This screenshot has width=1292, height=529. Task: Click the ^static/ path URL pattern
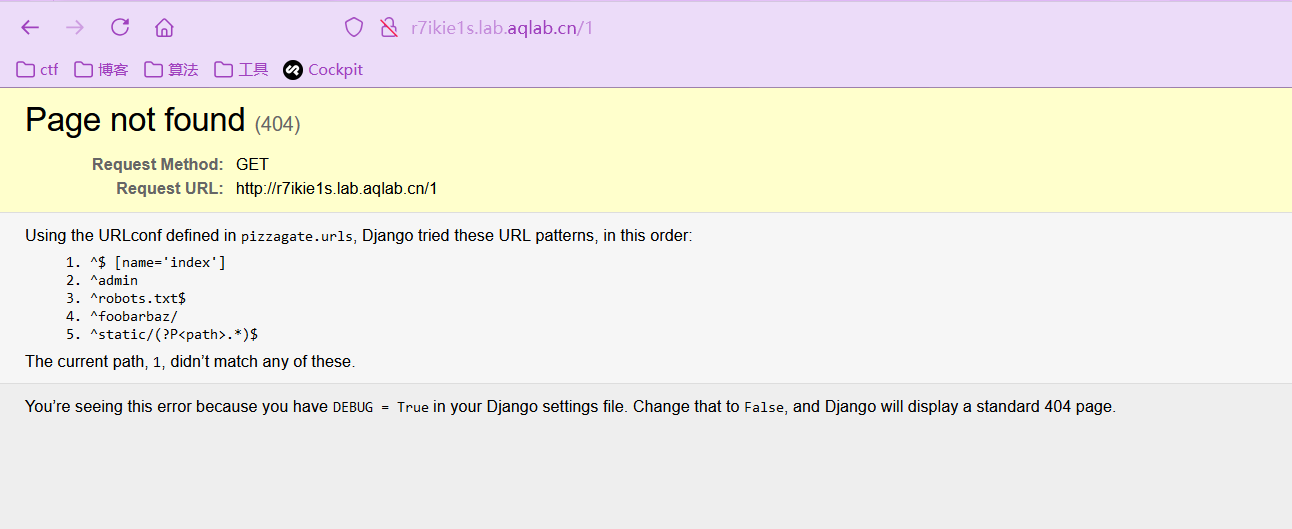coord(174,334)
